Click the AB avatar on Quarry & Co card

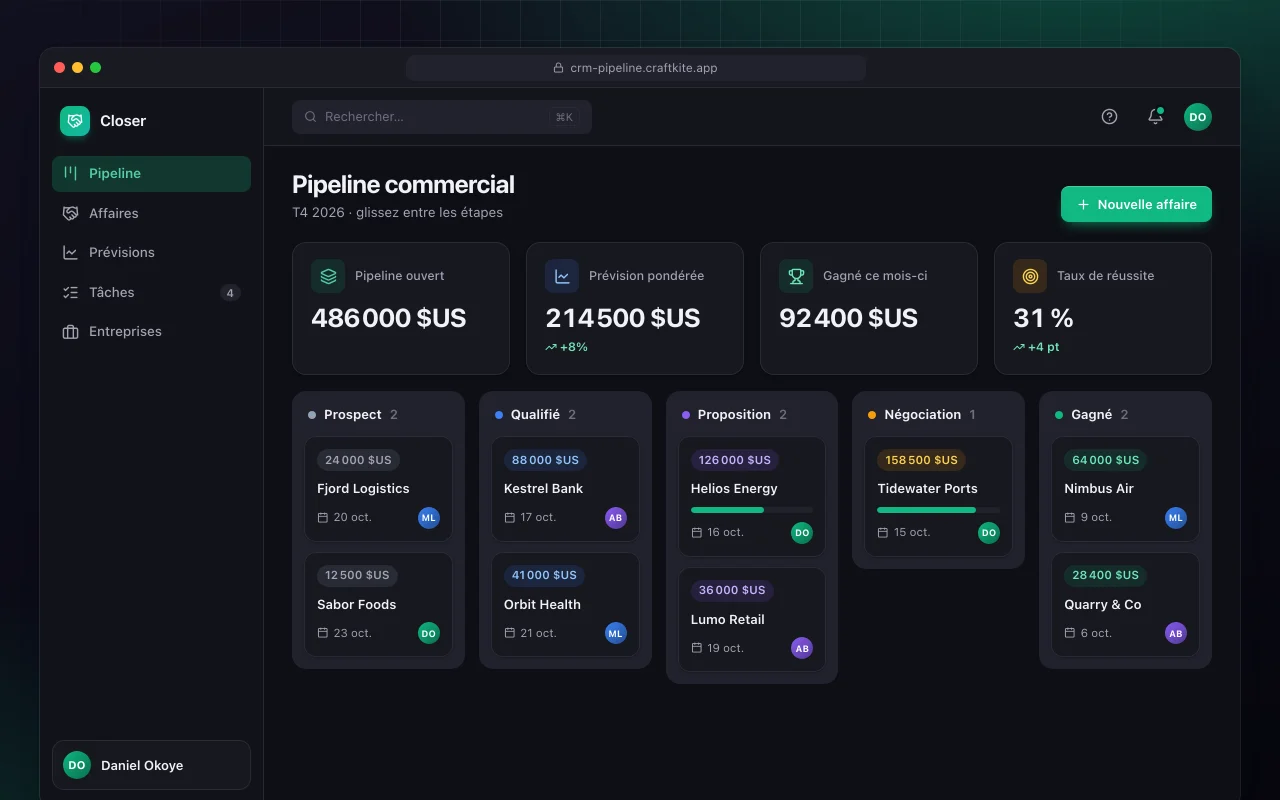click(x=1176, y=634)
